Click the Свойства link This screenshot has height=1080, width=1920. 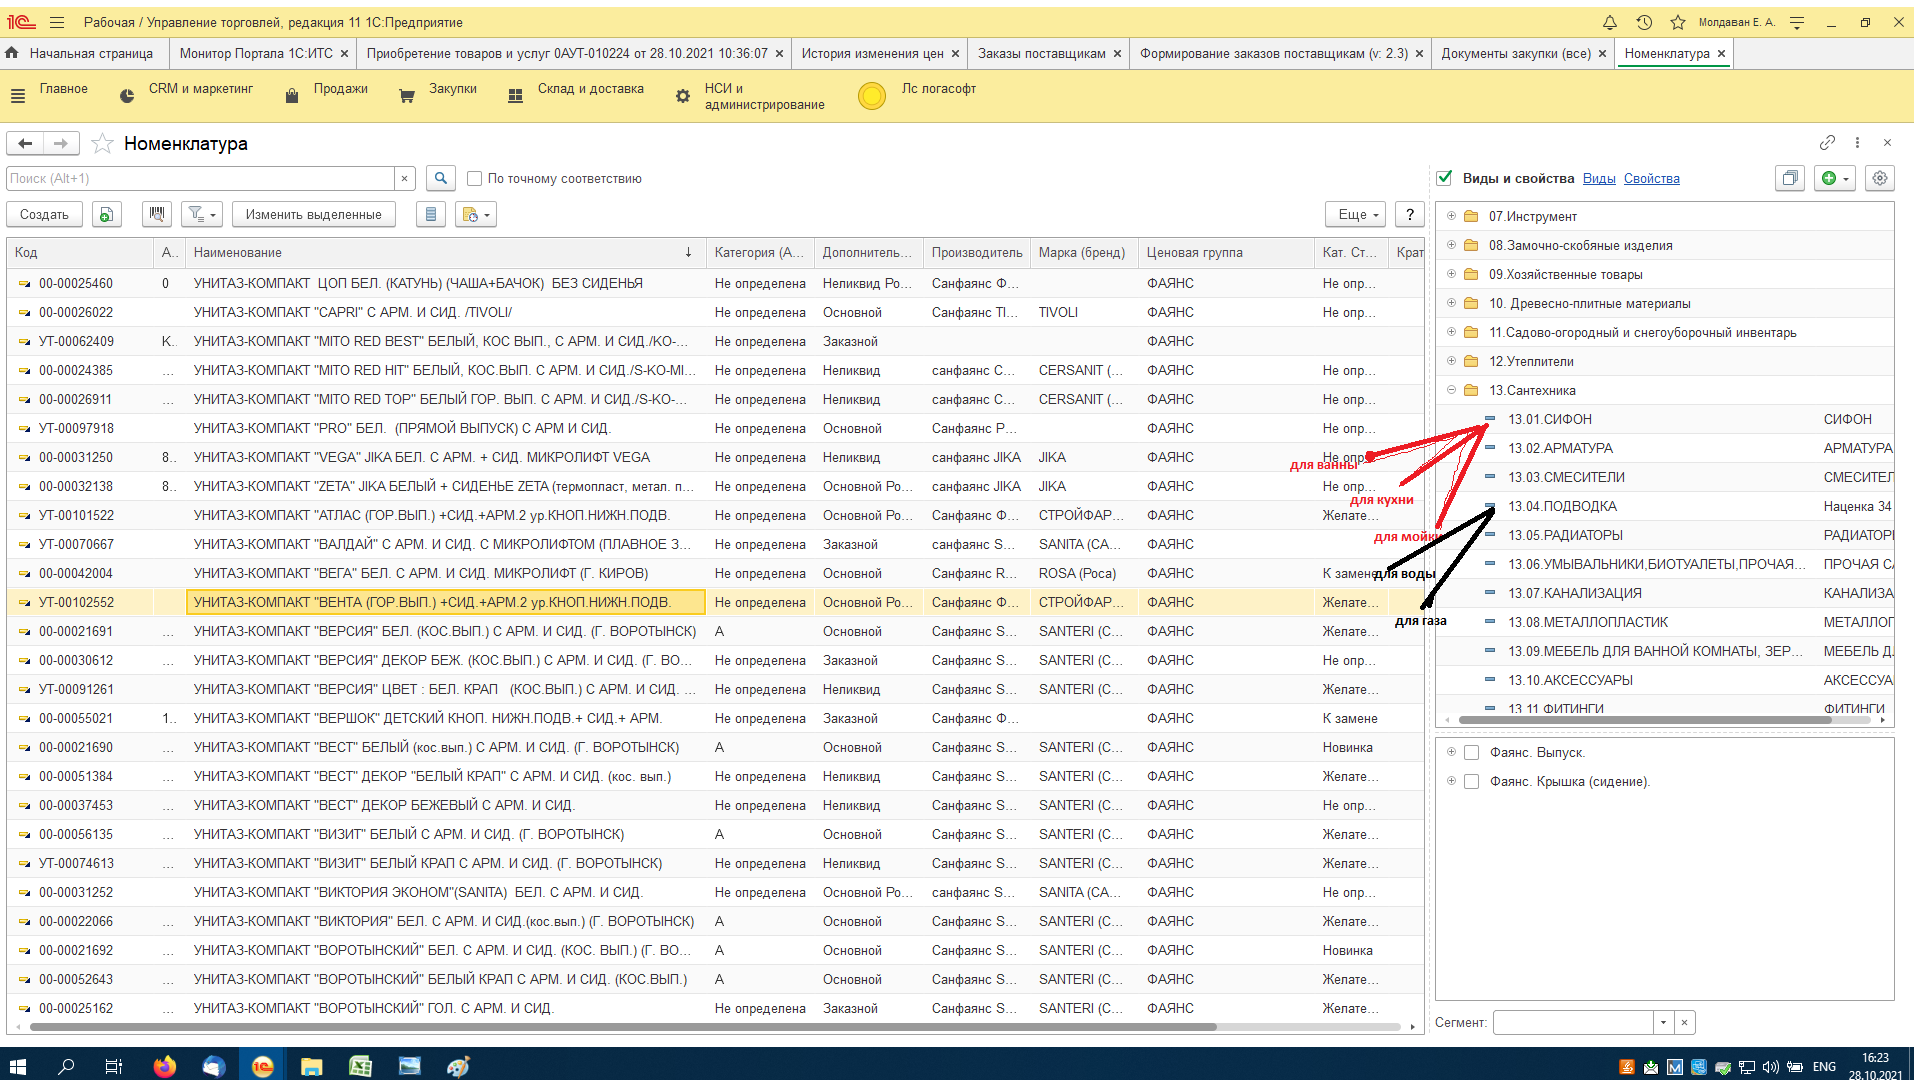click(x=1651, y=178)
